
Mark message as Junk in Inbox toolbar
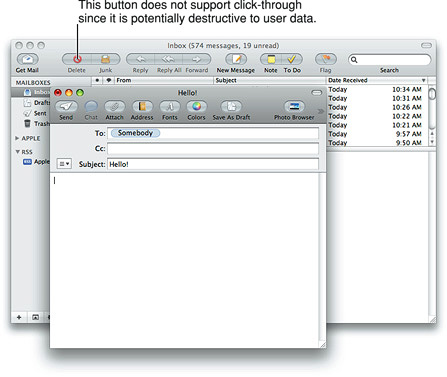point(105,59)
